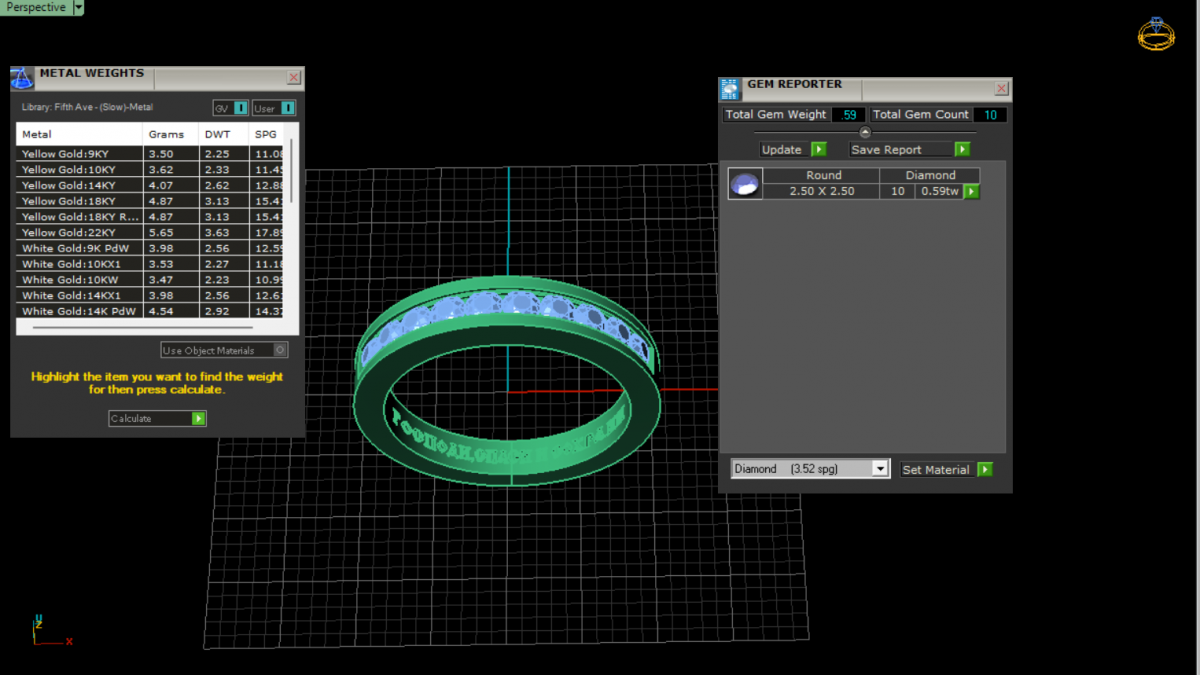1200x675 pixels.
Task: Open the Diamond (3.52 spg) material dropdown
Action: 879,469
